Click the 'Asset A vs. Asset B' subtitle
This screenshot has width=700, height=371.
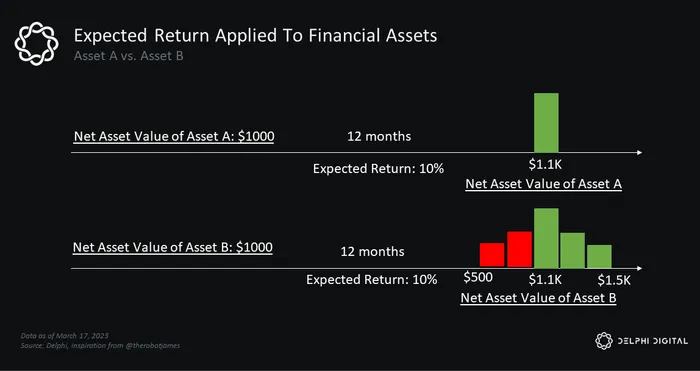(129, 56)
